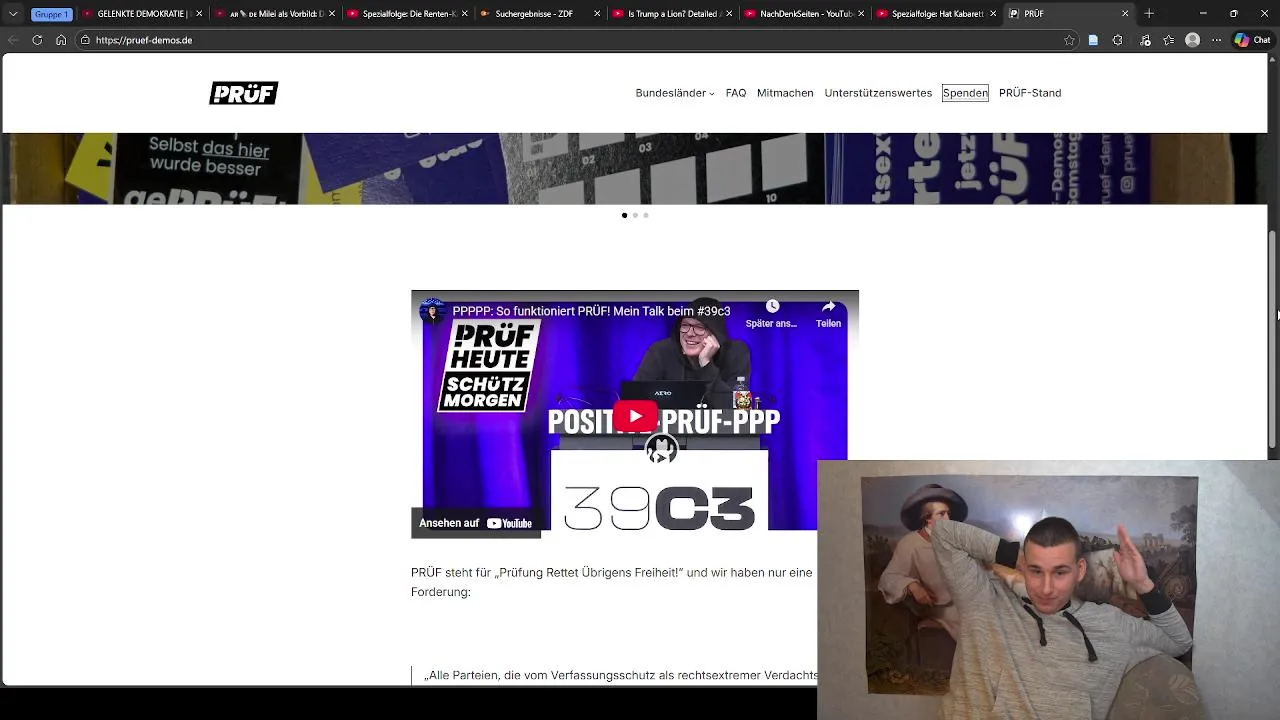Open the Unterstützenswertes menu item
Image resolution: width=1280 pixels, height=720 pixels.
coord(878,93)
